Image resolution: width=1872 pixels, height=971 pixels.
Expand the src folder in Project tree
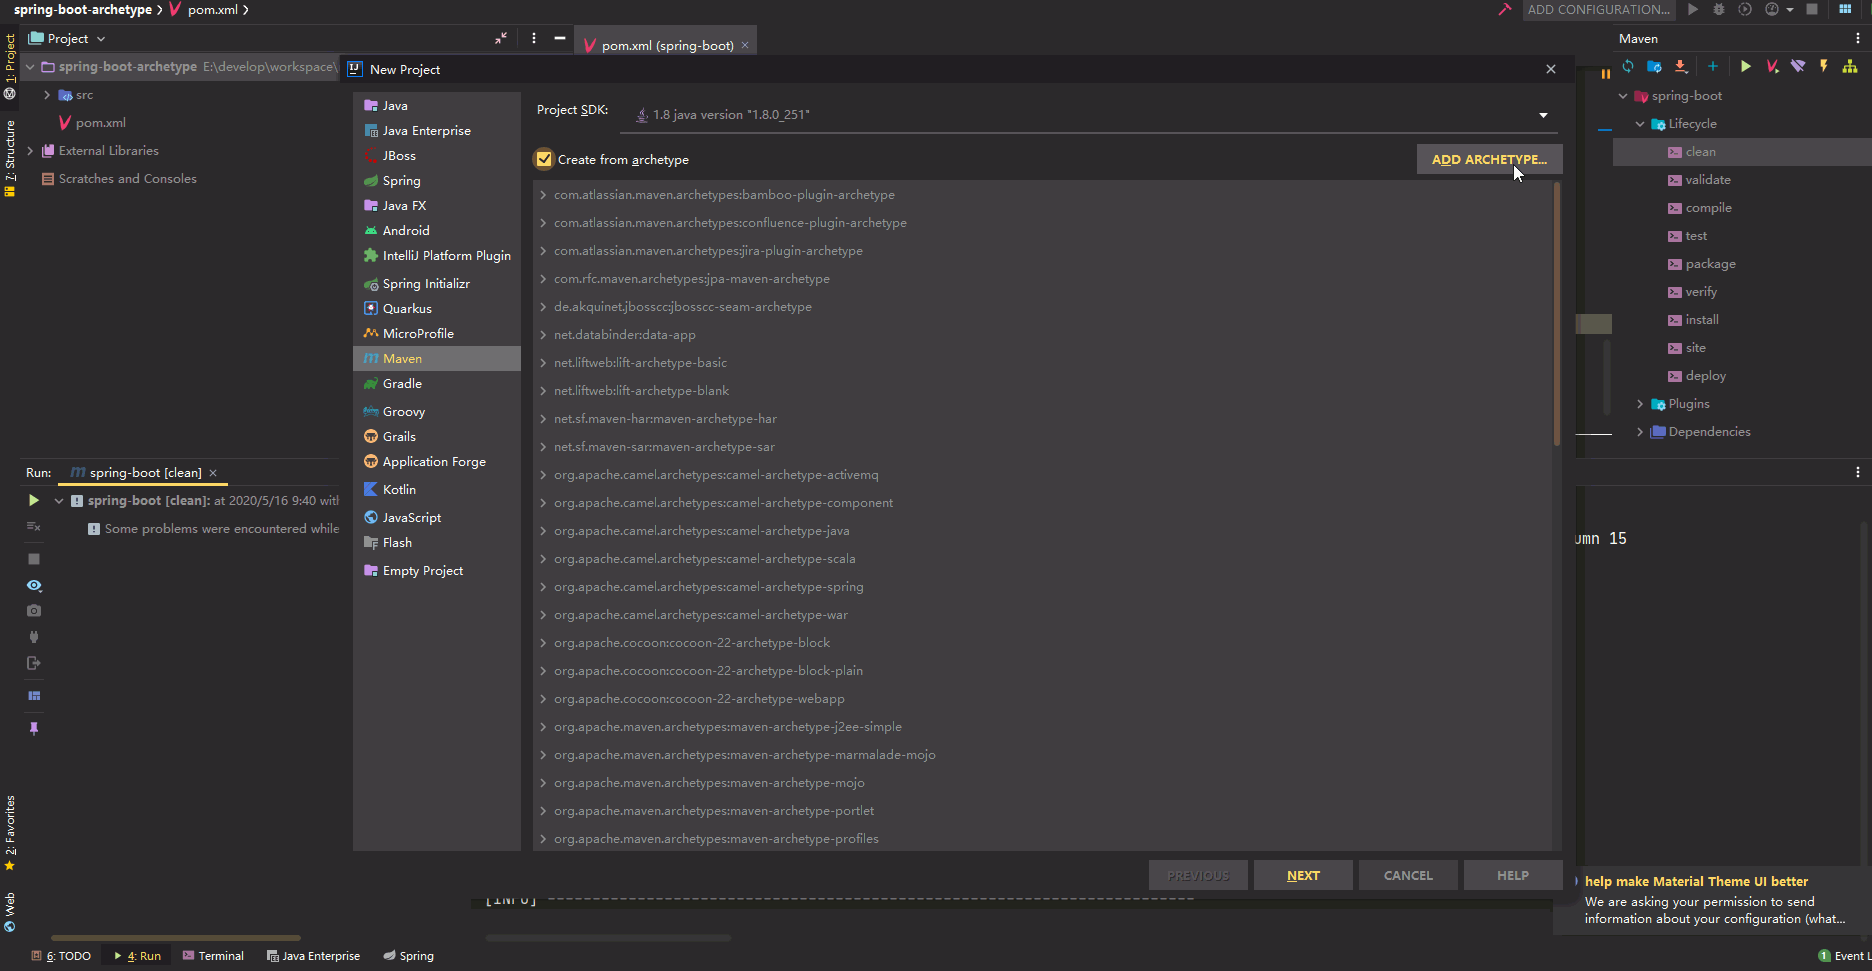tap(47, 95)
